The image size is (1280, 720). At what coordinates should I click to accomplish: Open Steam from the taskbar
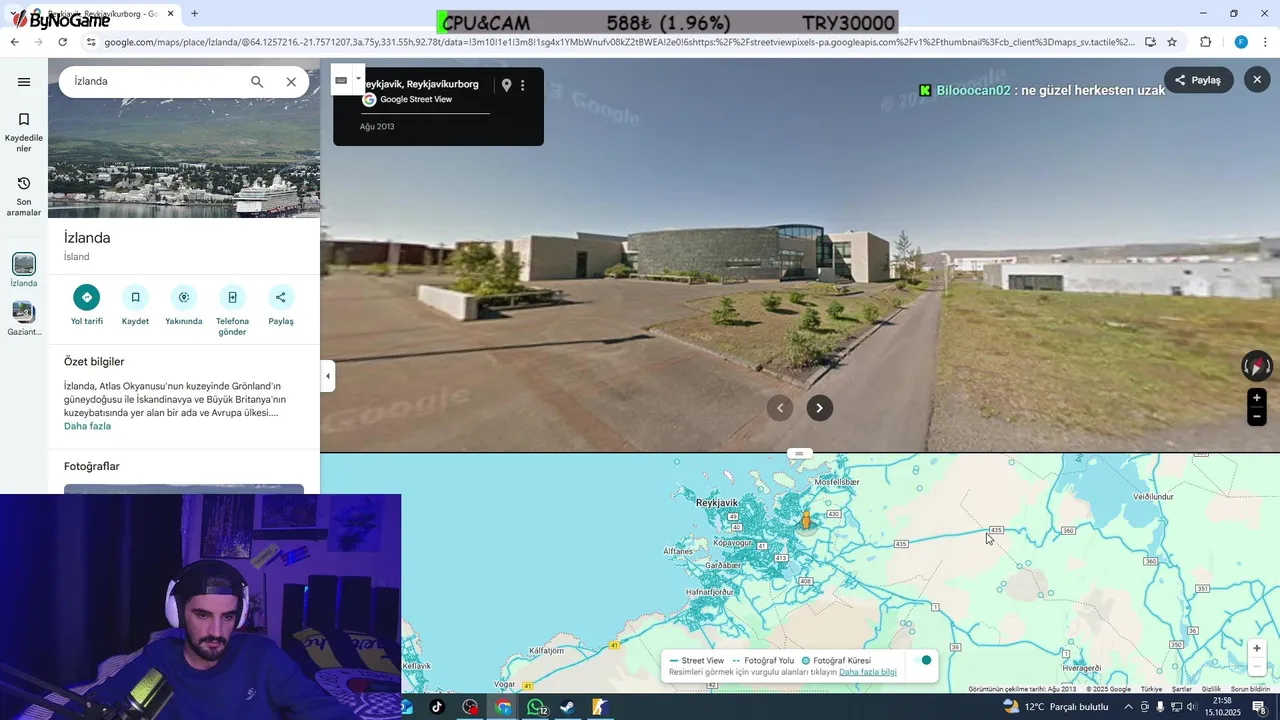[x=567, y=707]
